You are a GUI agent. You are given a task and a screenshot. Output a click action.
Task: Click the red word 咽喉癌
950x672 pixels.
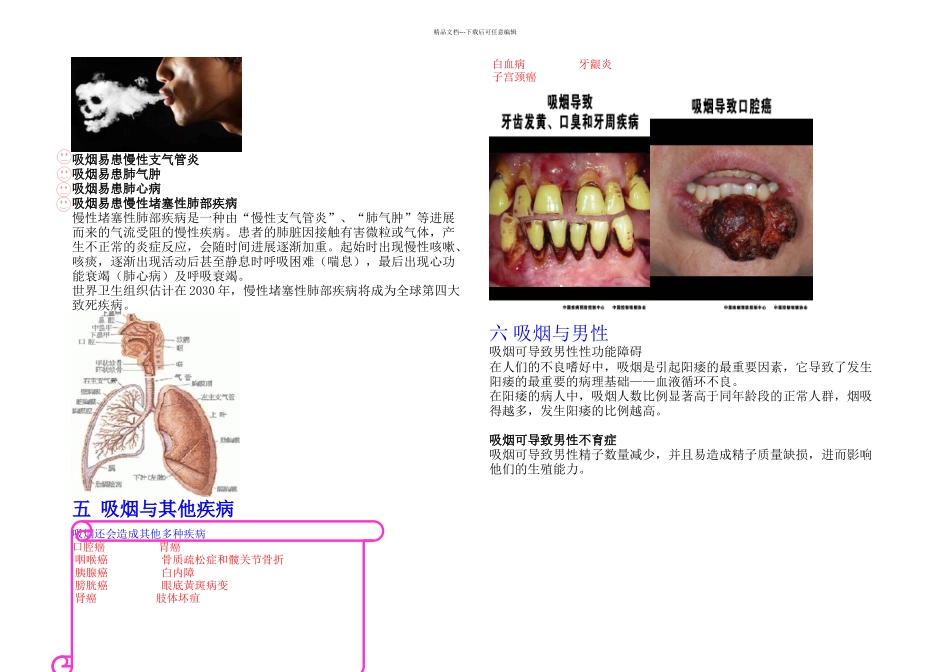coord(91,559)
